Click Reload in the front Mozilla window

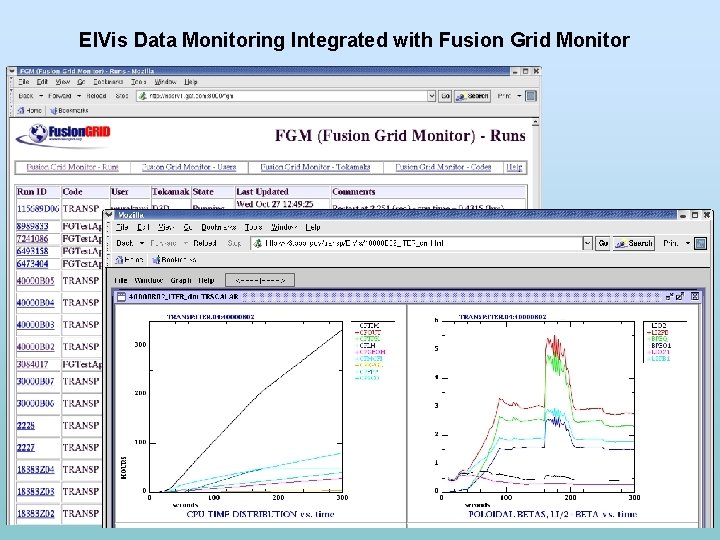pos(204,243)
